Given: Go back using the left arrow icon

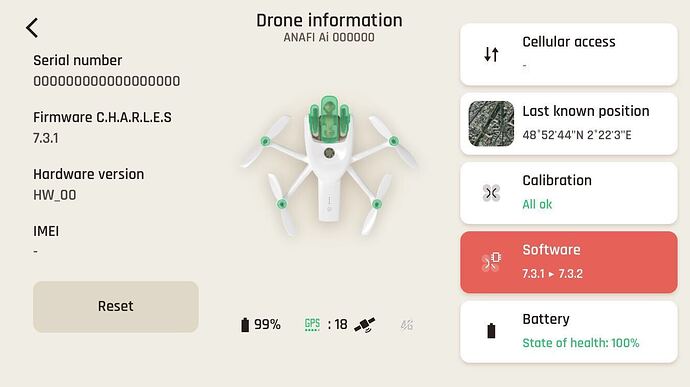Looking at the screenshot, I should pyautogui.click(x=32, y=28).
